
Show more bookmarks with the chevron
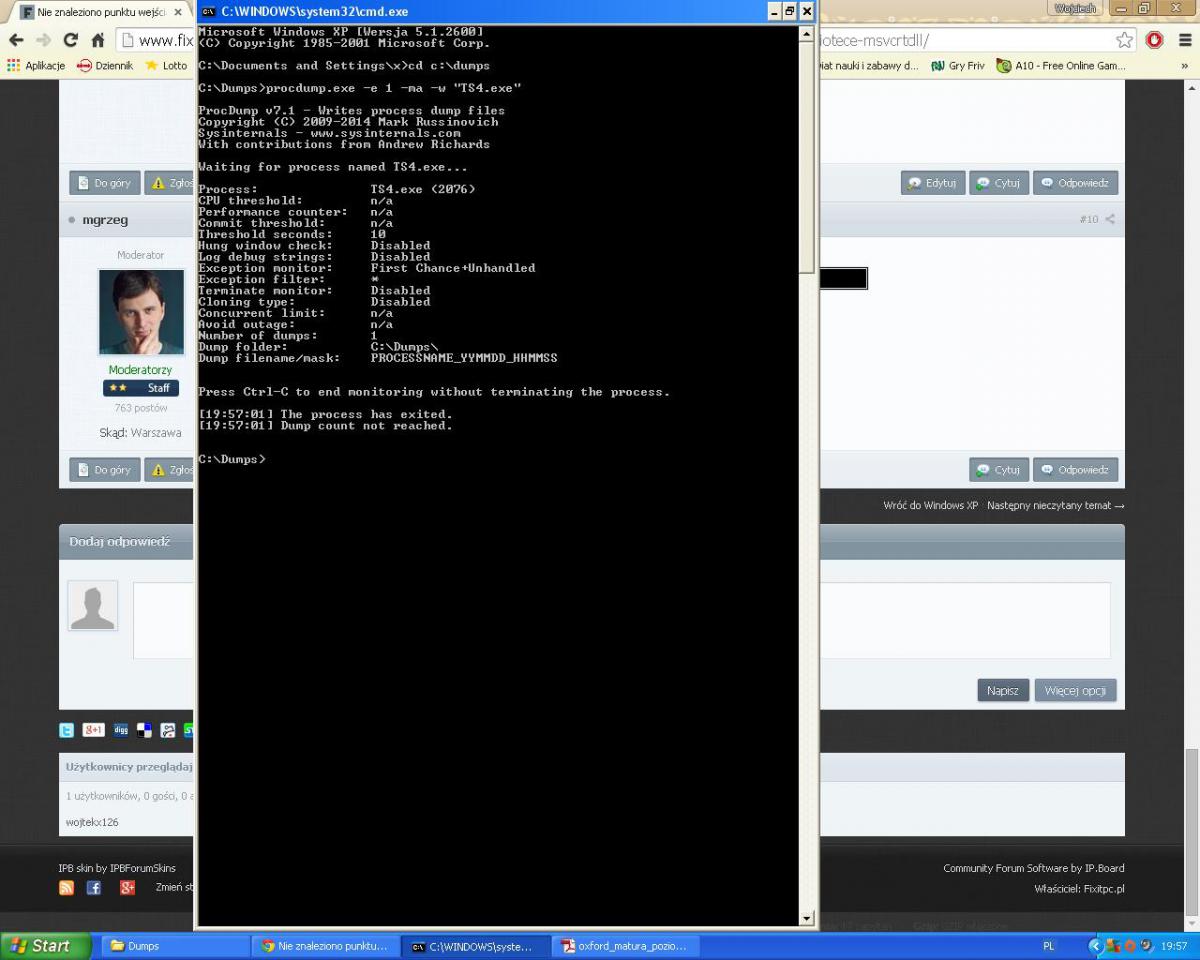pos(1185,66)
